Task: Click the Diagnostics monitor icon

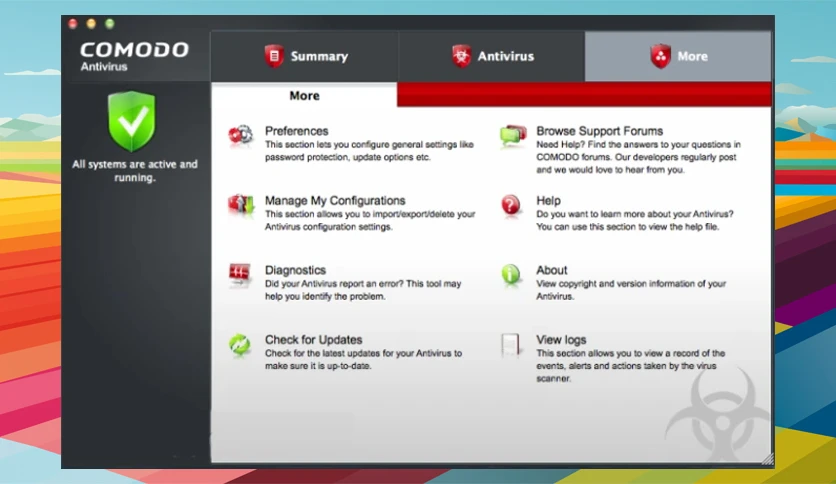Action: click(240, 275)
